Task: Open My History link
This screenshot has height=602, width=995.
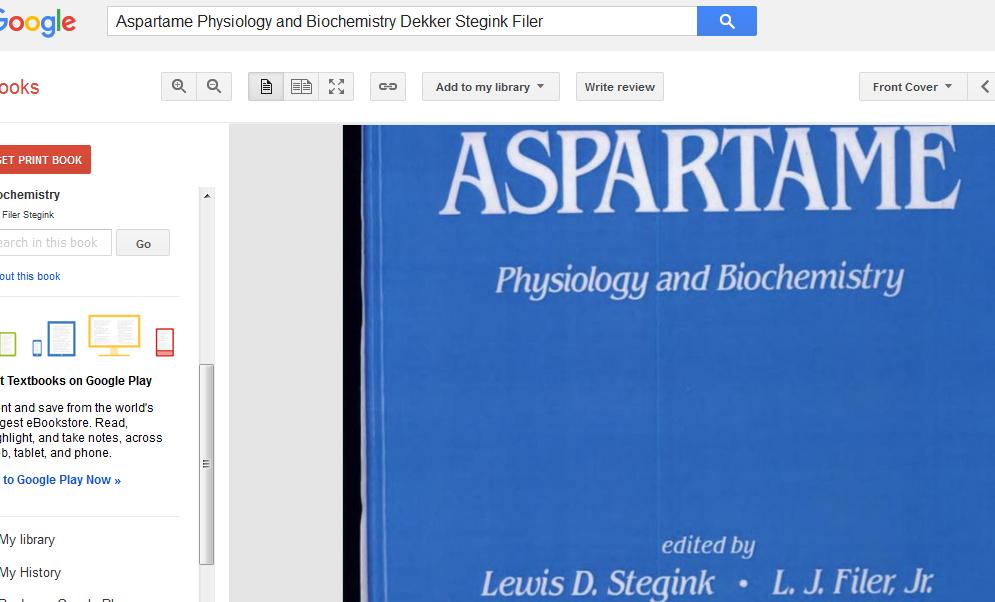Action: click(30, 572)
